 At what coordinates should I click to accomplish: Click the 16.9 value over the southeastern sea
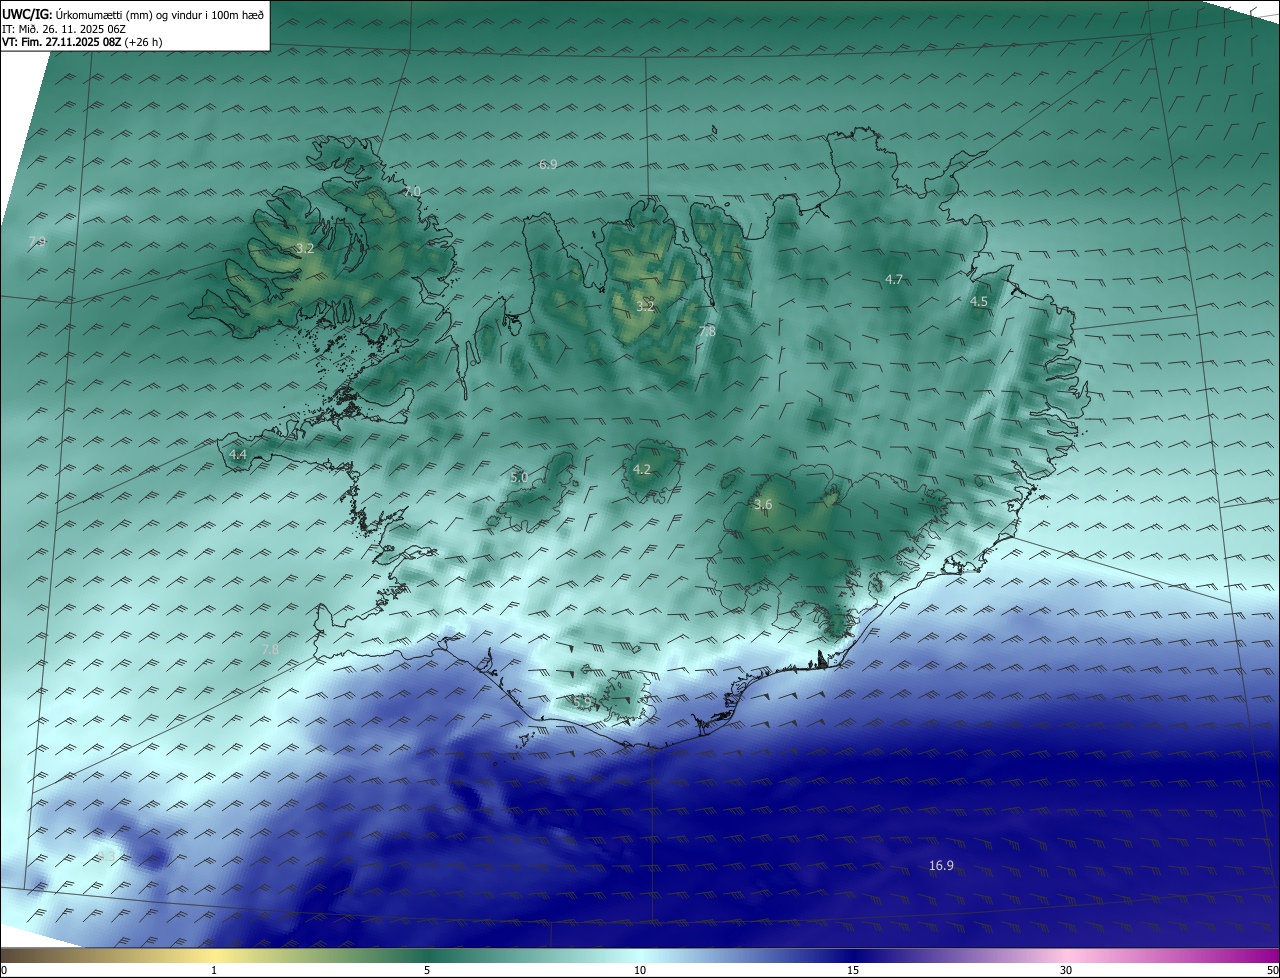[941, 866]
